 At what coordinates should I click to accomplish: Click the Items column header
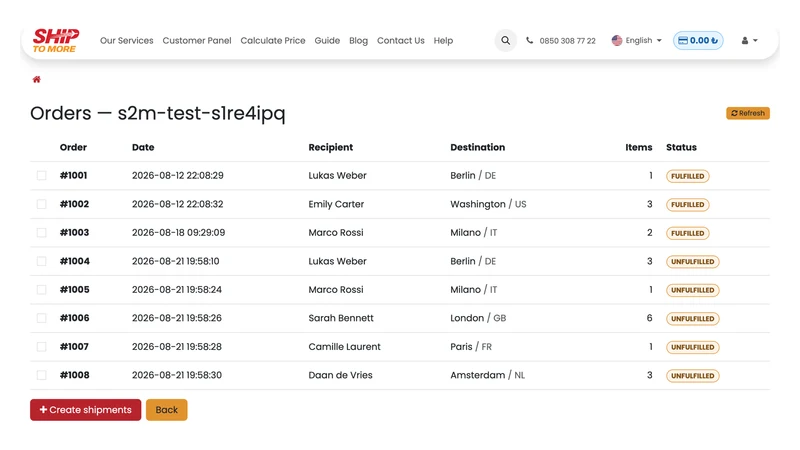click(639, 147)
